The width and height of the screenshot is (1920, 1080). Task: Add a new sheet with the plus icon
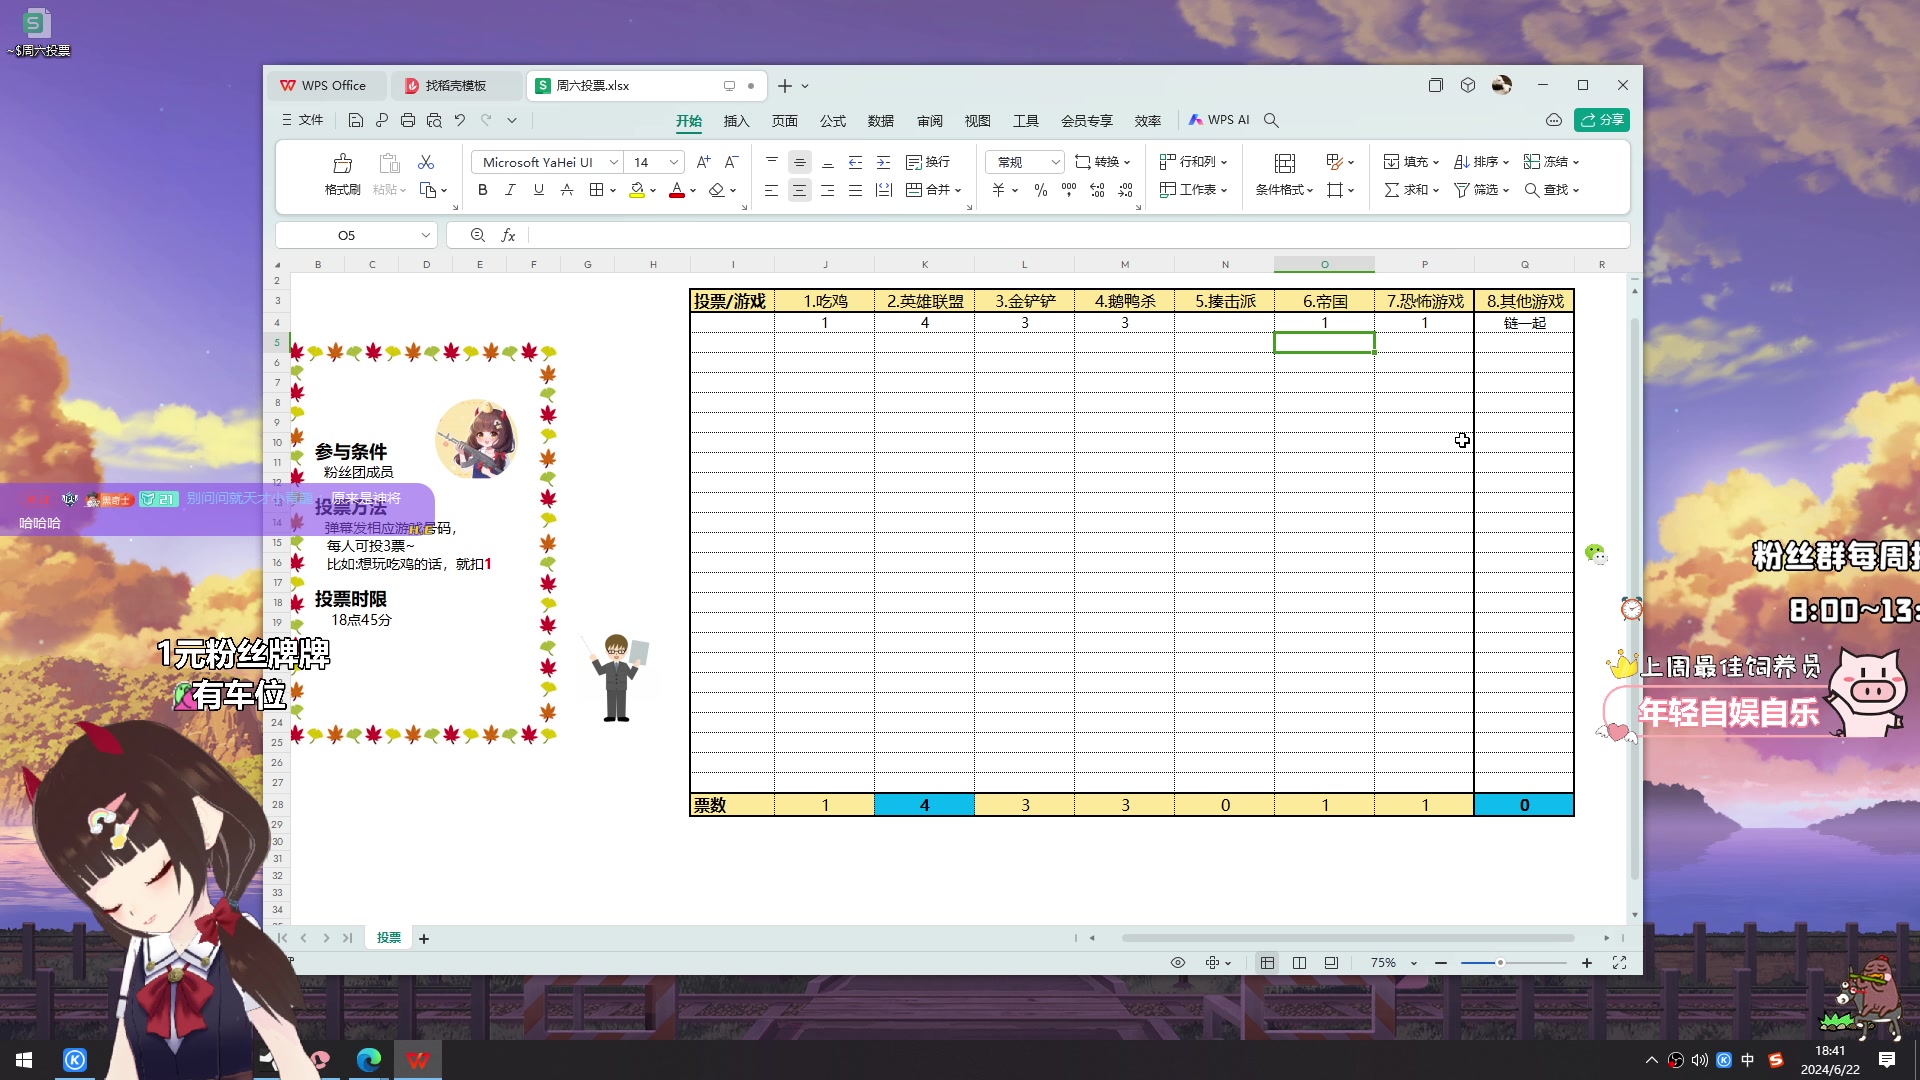[424, 939]
